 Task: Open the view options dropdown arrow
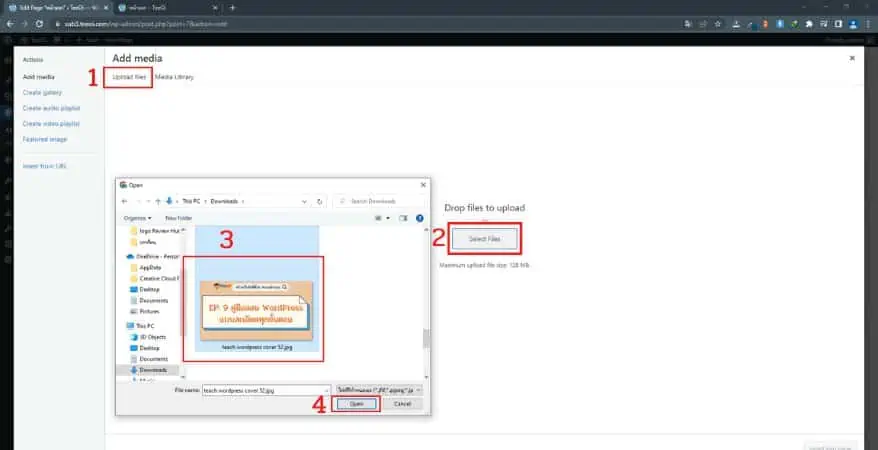pyautogui.click(x=388, y=218)
